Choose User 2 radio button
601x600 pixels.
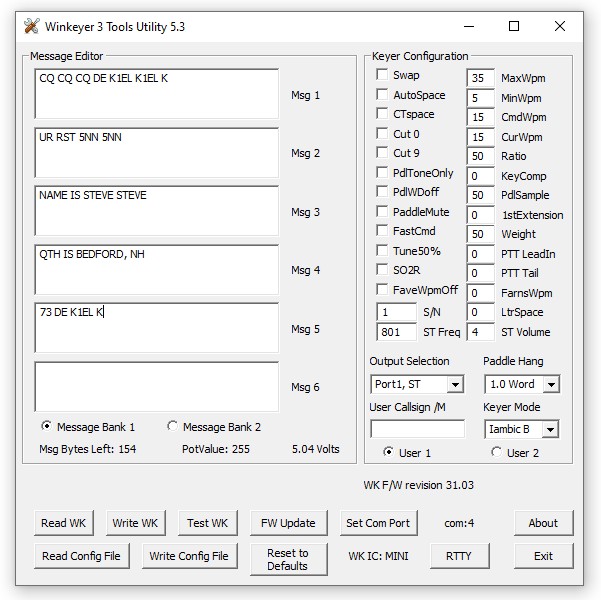tap(496, 452)
